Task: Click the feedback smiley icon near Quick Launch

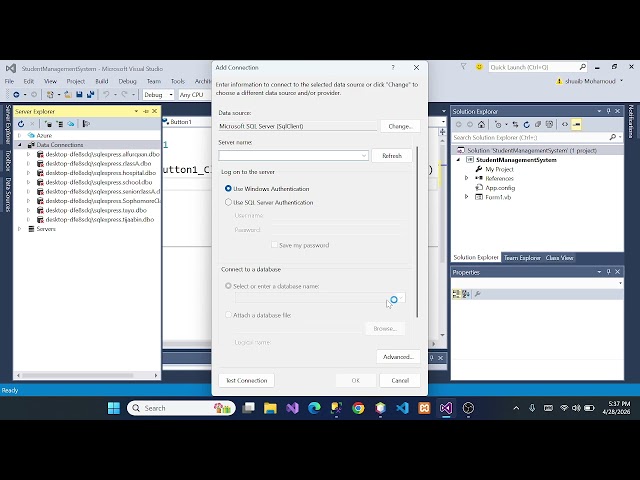Action: point(479,67)
